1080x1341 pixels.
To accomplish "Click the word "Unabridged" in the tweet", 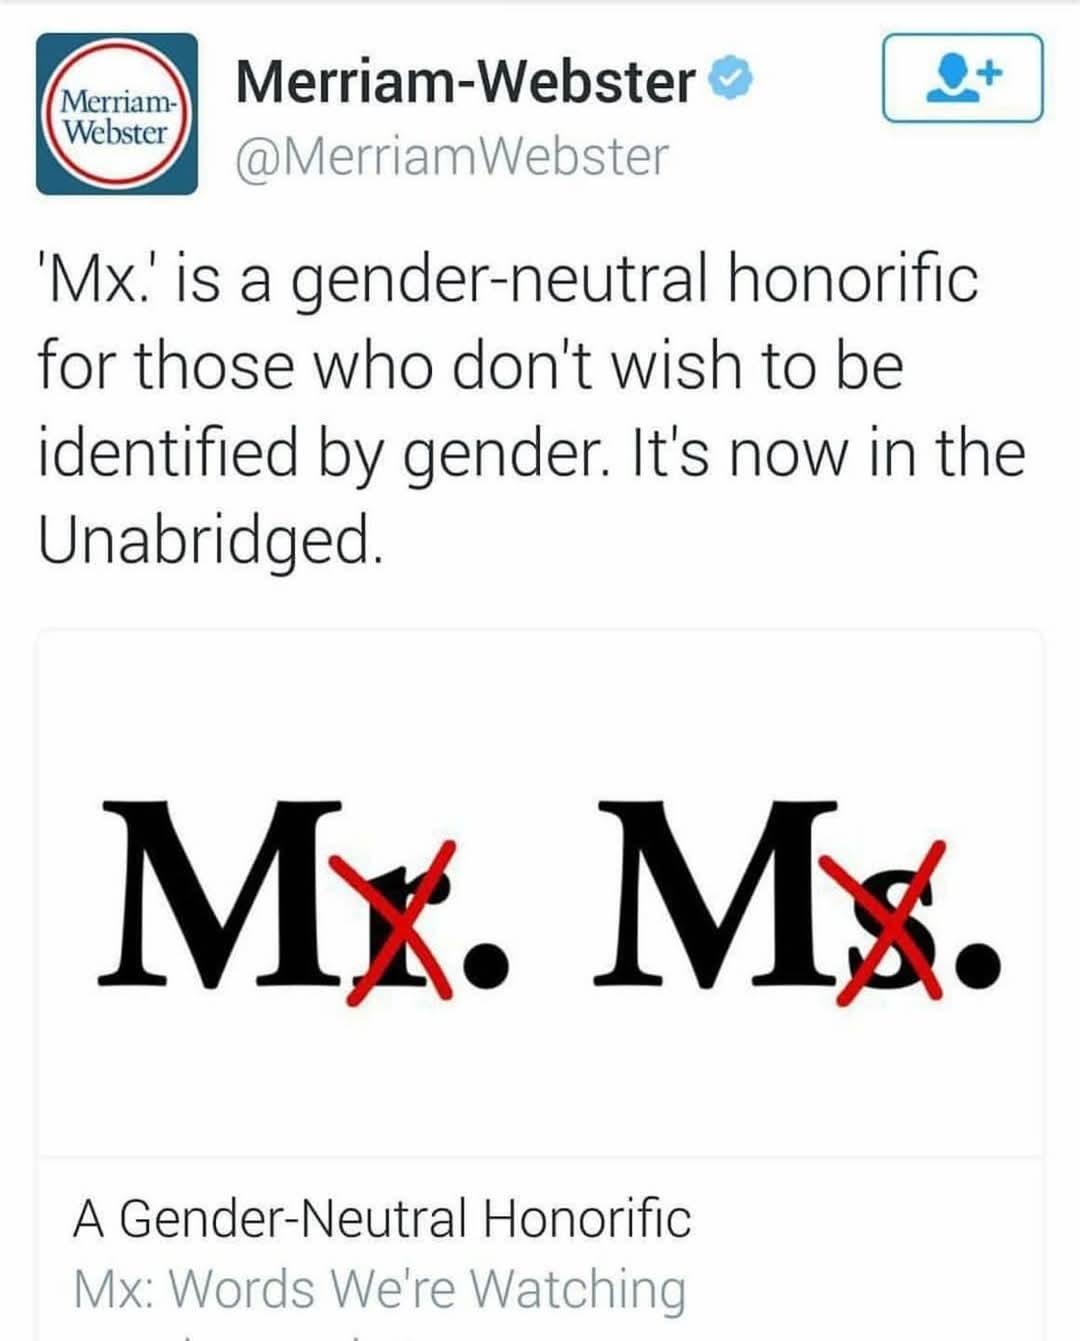I will point(205,540).
